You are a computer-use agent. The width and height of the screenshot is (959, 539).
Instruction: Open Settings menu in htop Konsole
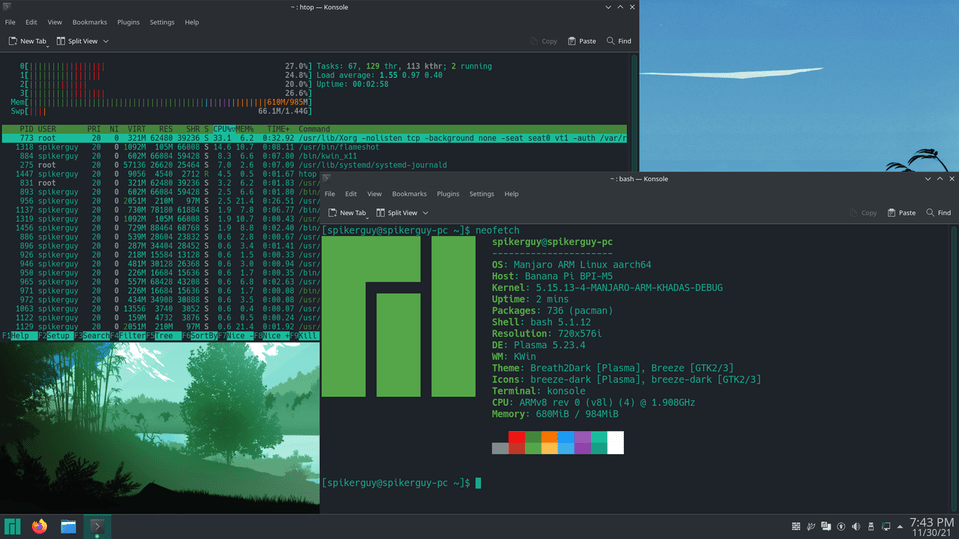(161, 22)
